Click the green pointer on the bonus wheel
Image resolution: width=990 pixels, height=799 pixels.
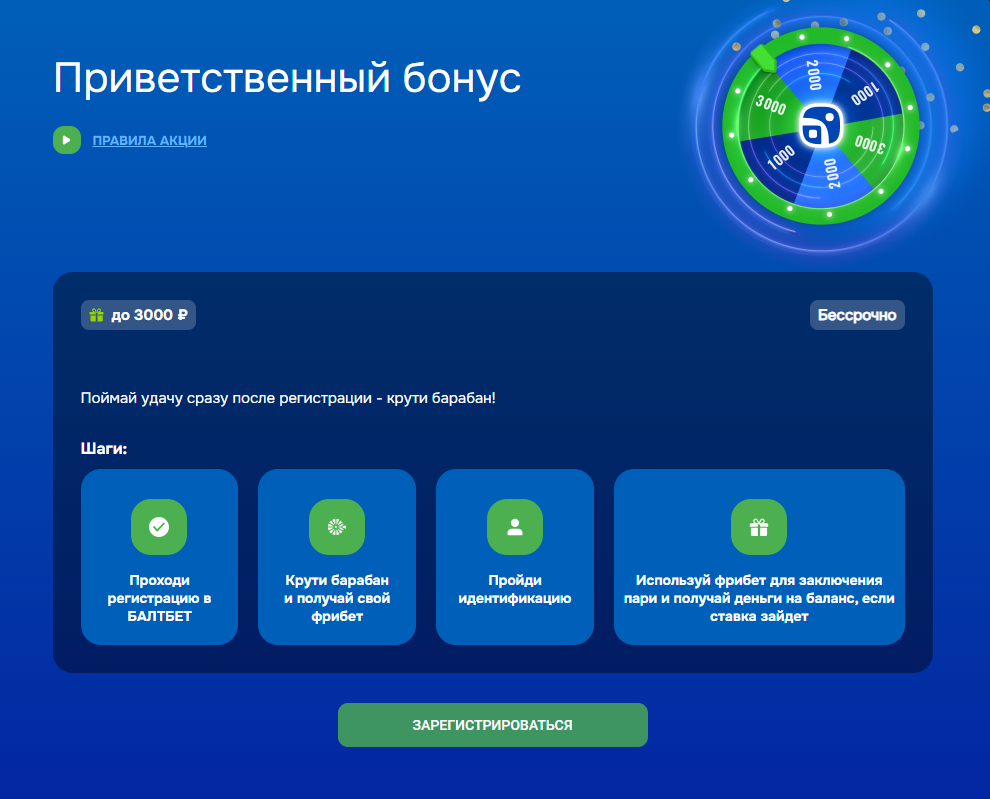[763, 58]
